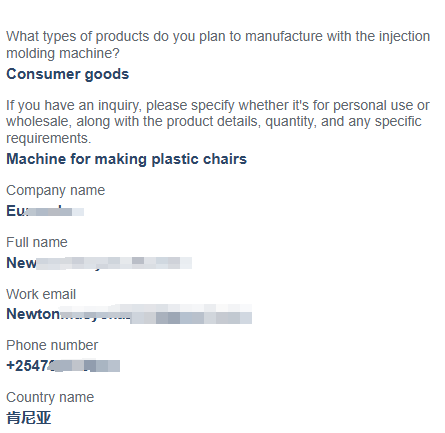
Task: Click the words 'plastic chairs' in the answer
Action: click(199, 159)
